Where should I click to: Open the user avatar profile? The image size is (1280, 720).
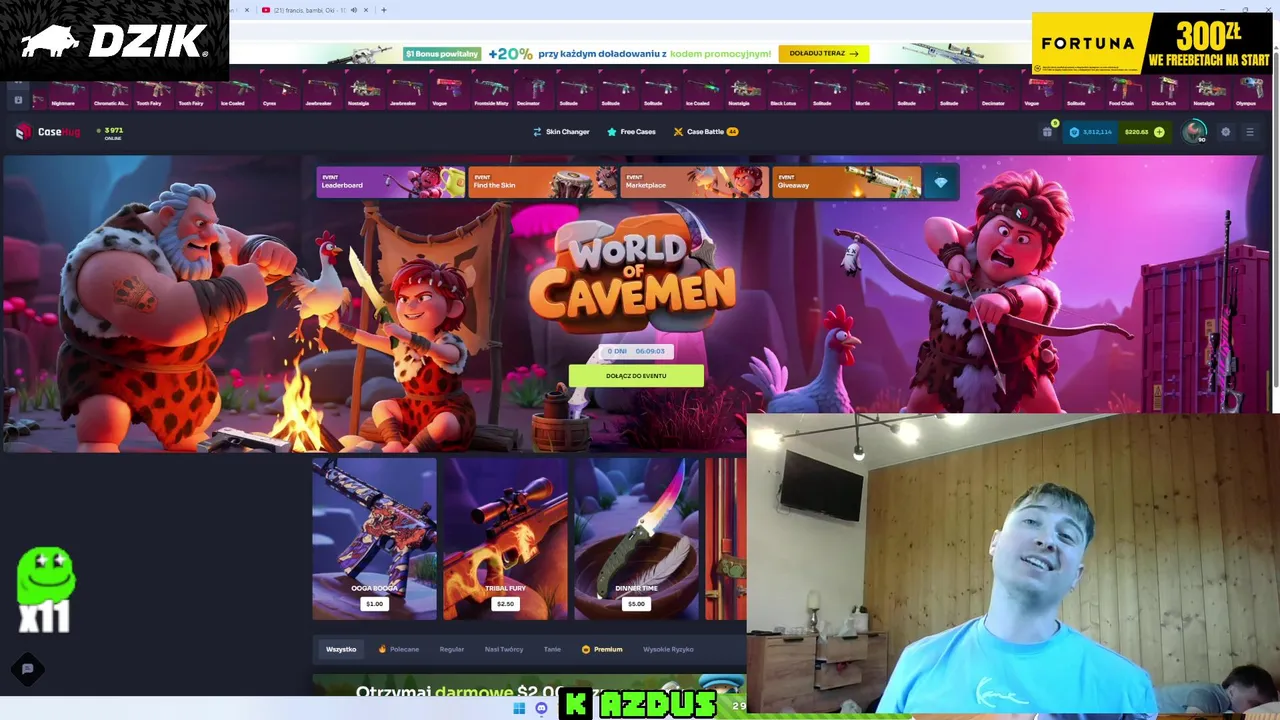[1194, 132]
